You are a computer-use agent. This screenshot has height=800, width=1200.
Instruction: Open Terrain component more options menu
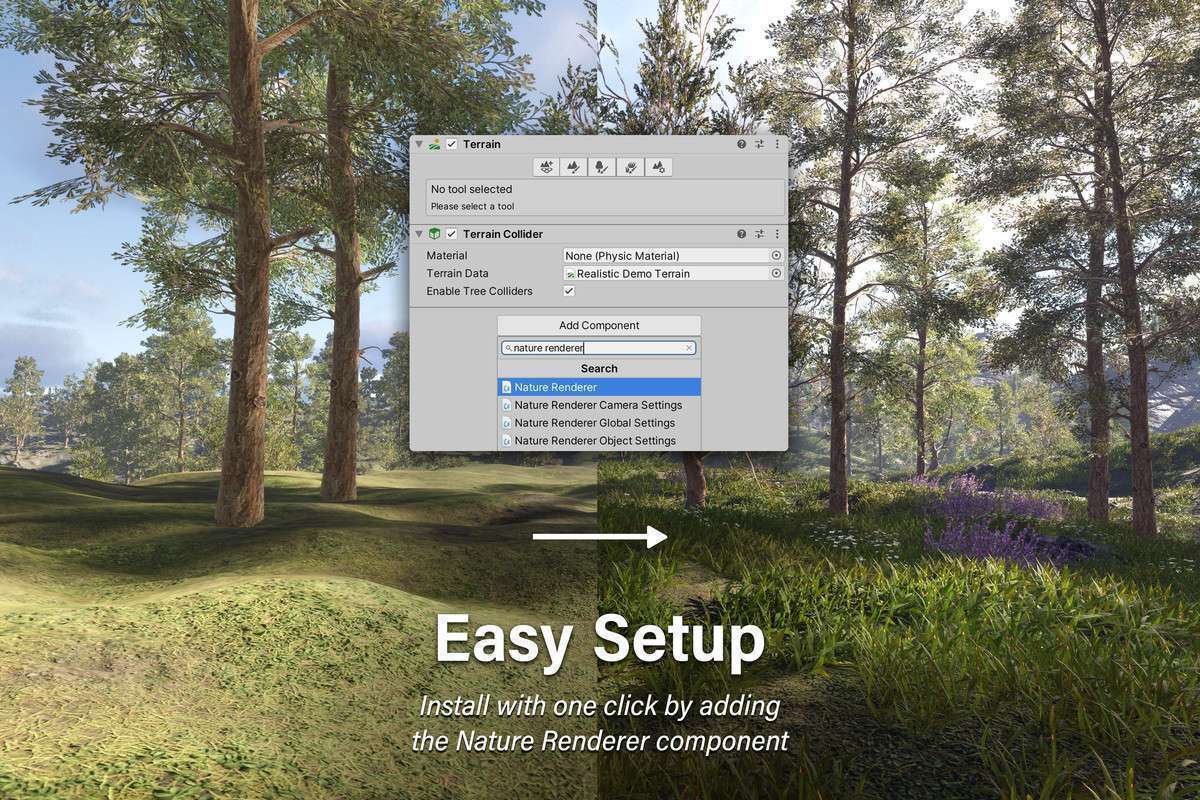[777, 144]
